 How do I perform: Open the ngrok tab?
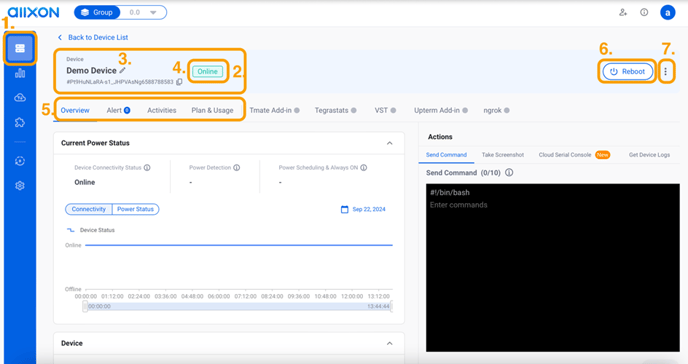[496, 110]
